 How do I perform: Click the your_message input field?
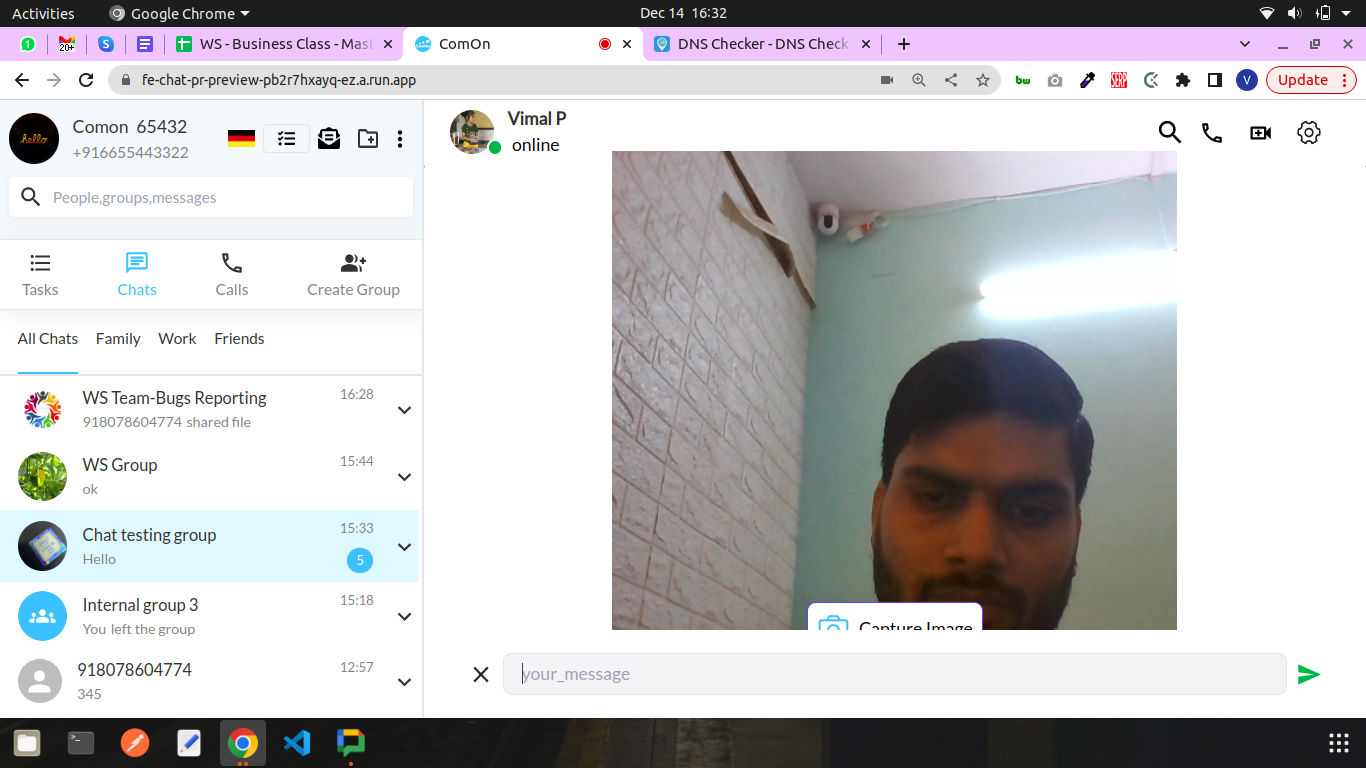(x=893, y=674)
